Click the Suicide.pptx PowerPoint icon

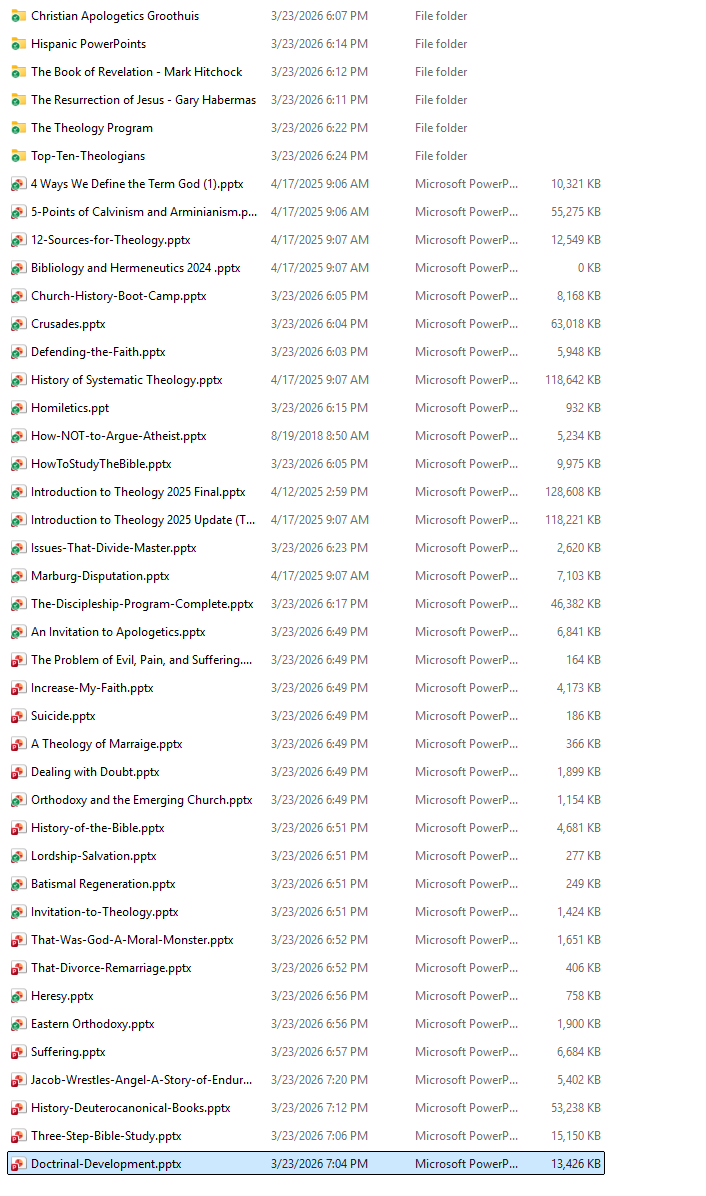coord(18,716)
